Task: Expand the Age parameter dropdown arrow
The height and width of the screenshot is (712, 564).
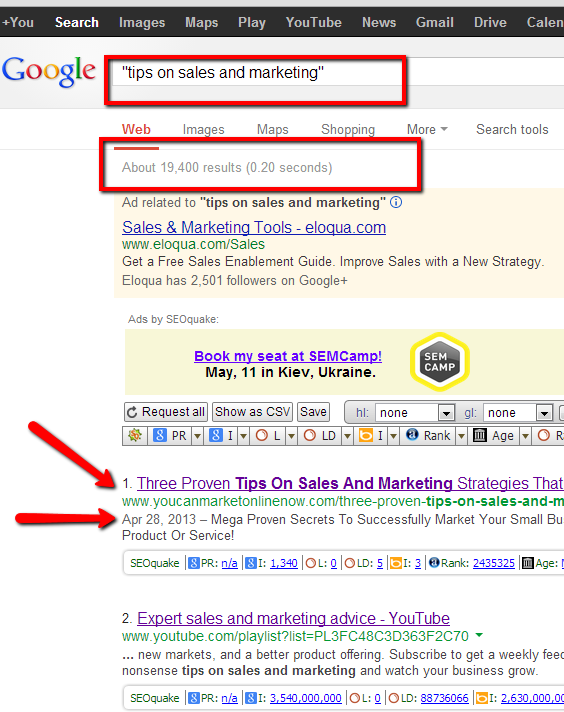Action: (x=525, y=436)
